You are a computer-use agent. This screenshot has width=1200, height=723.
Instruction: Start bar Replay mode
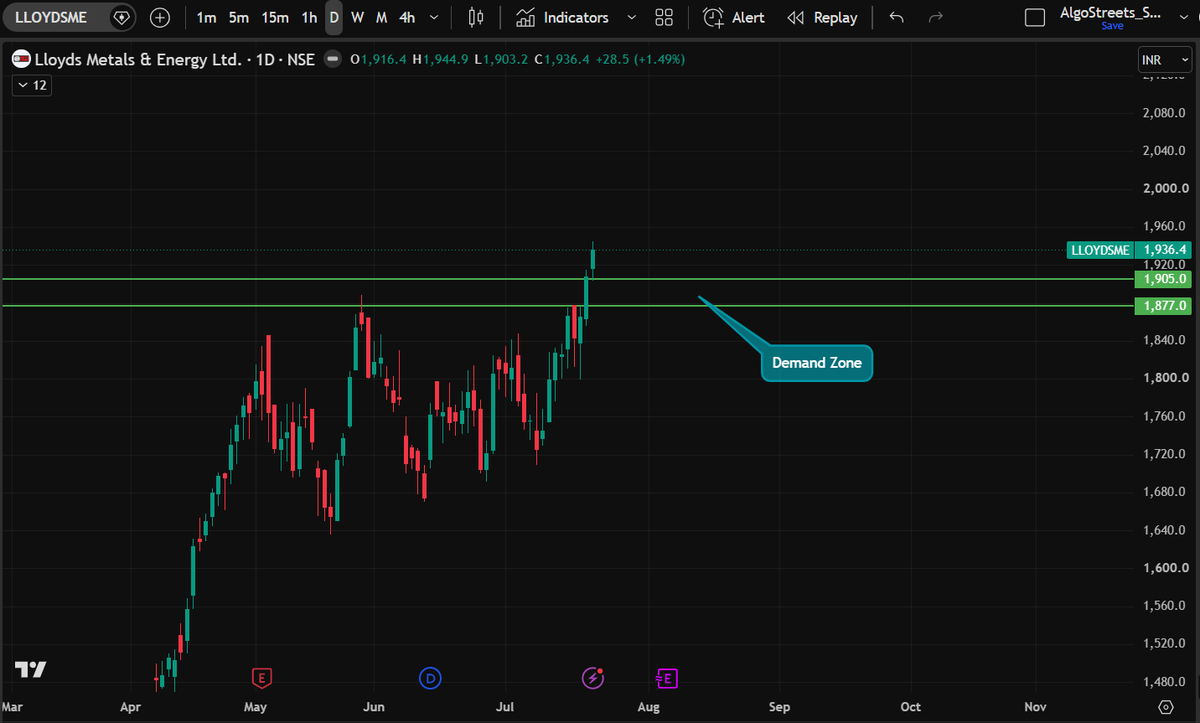(822, 18)
